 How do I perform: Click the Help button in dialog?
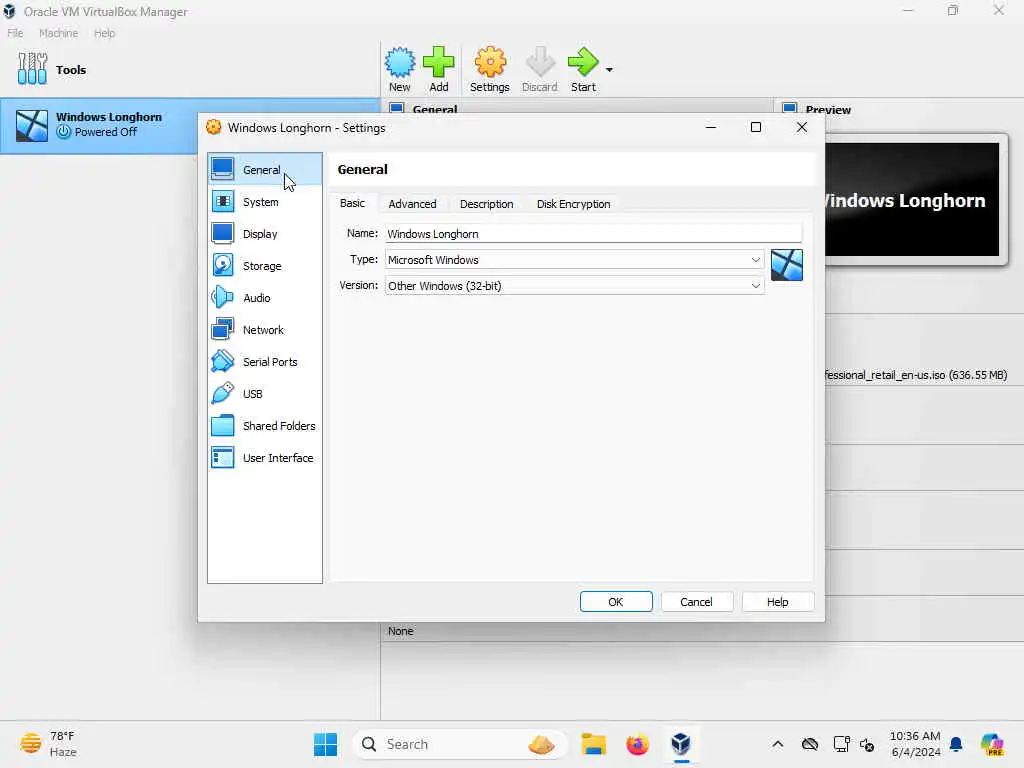[777, 601]
